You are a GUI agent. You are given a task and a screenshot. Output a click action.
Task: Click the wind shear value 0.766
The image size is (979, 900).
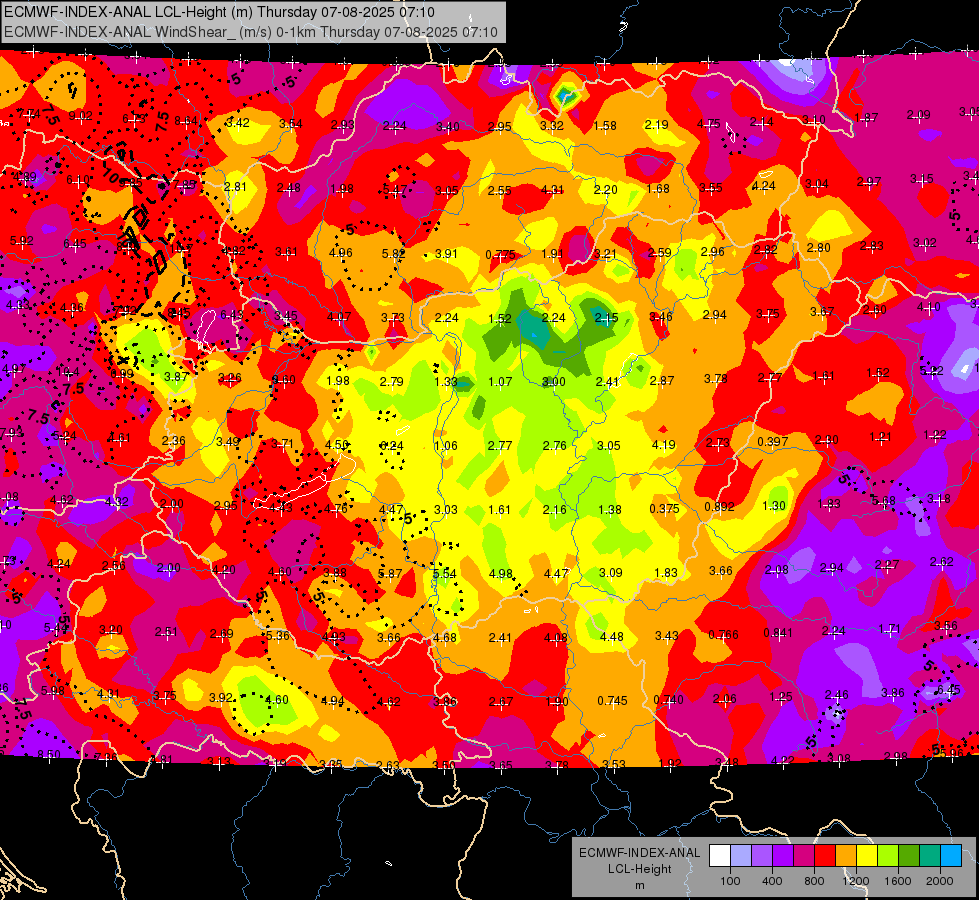pos(723,635)
